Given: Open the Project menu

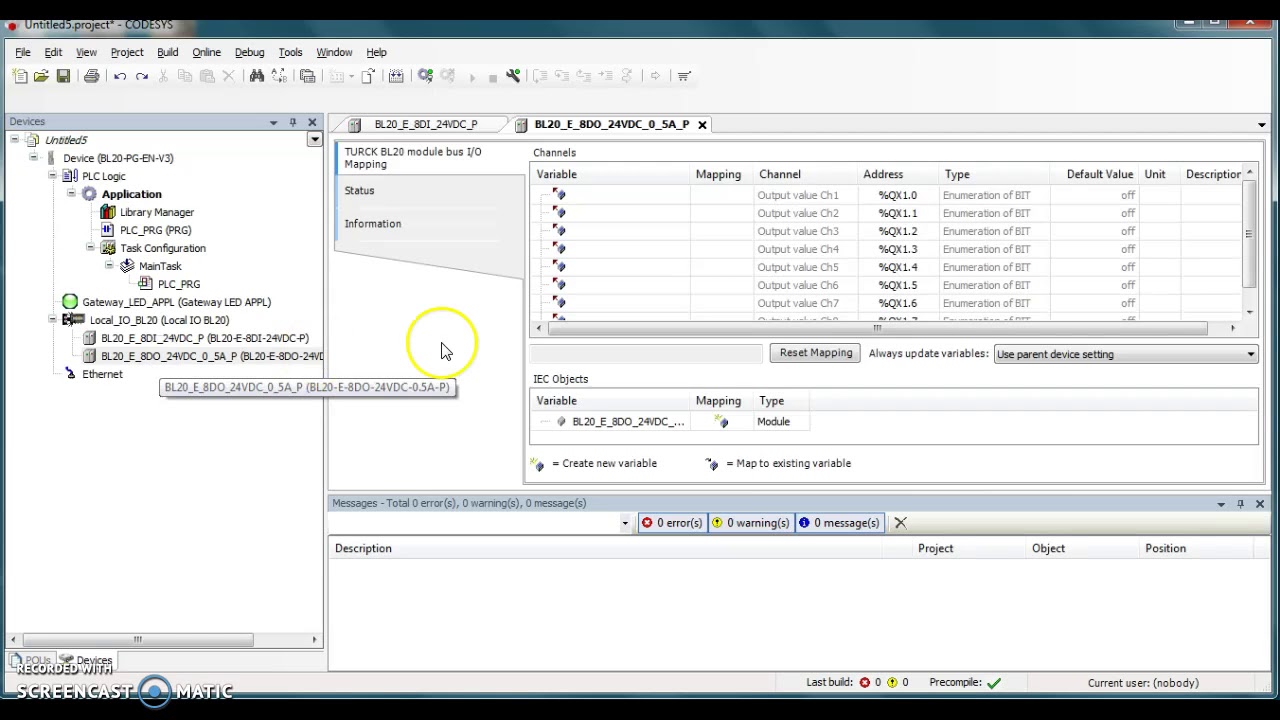Looking at the screenshot, I should pyautogui.click(x=127, y=52).
